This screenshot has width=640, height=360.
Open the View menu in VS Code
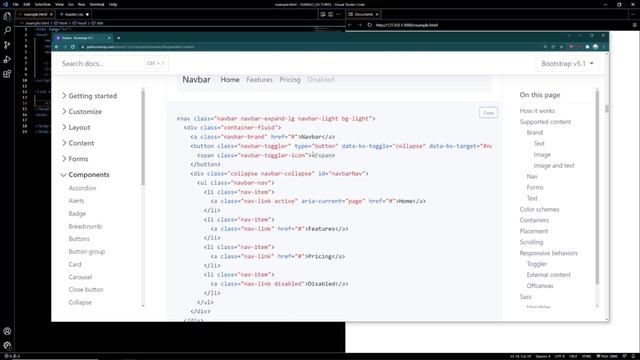pos(59,4)
